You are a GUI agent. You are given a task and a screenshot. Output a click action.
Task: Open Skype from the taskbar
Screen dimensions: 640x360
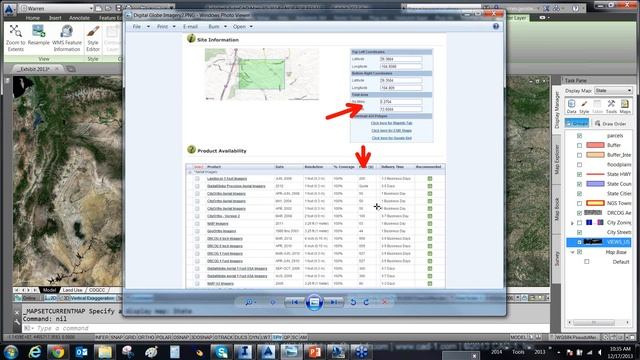tap(221, 352)
